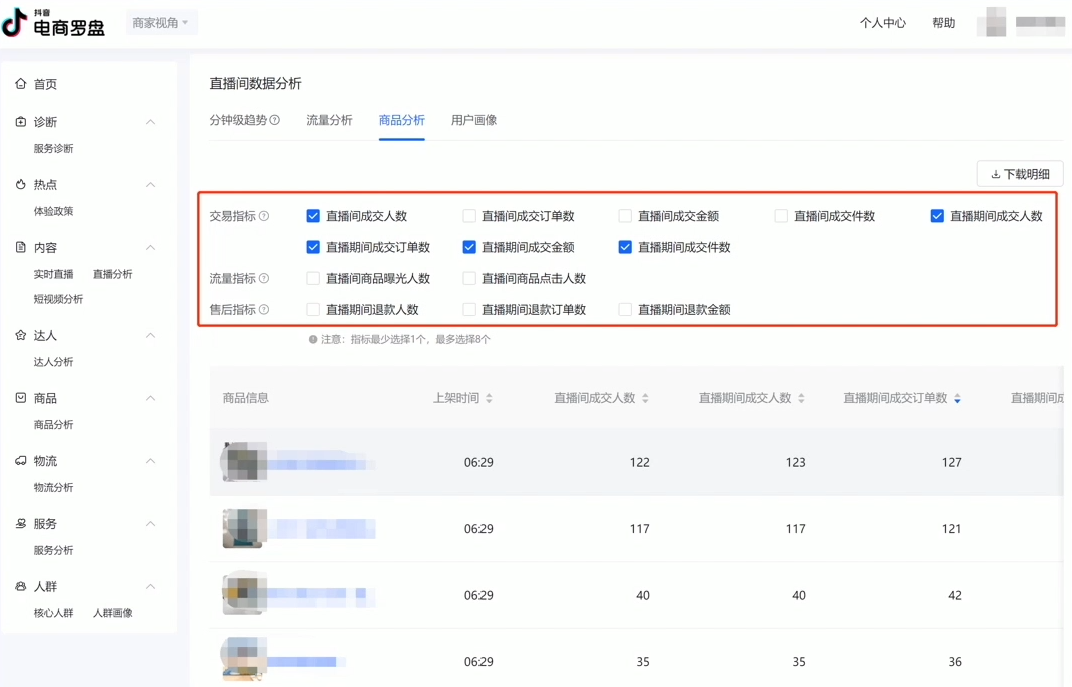Uncheck 直播期间成交人数 checkbox
Screen dimensions: 1072x687
point(937,216)
